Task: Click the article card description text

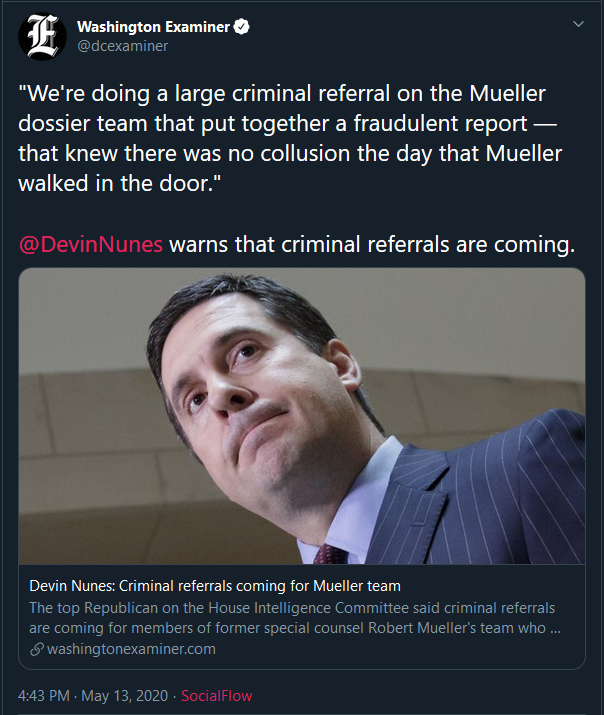Action: tap(290, 618)
